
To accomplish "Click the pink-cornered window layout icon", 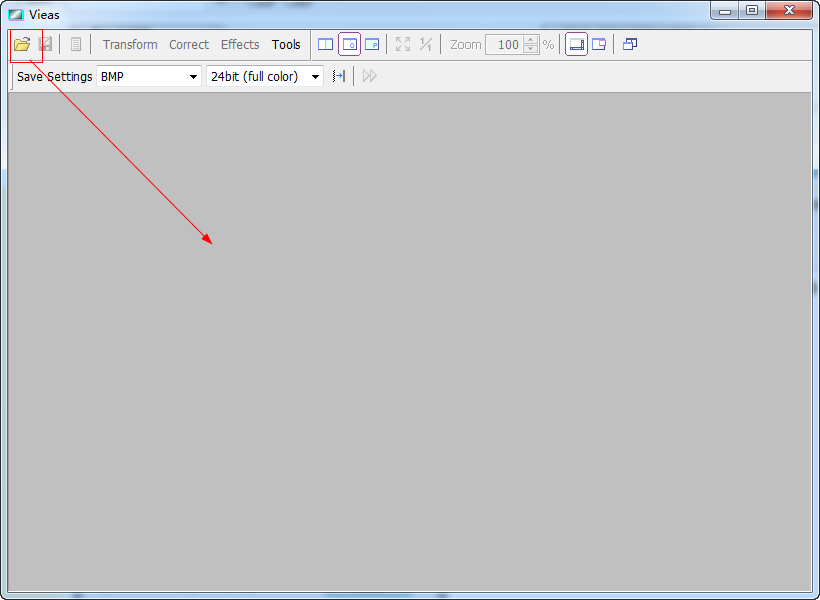I will click(x=599, y=44).
